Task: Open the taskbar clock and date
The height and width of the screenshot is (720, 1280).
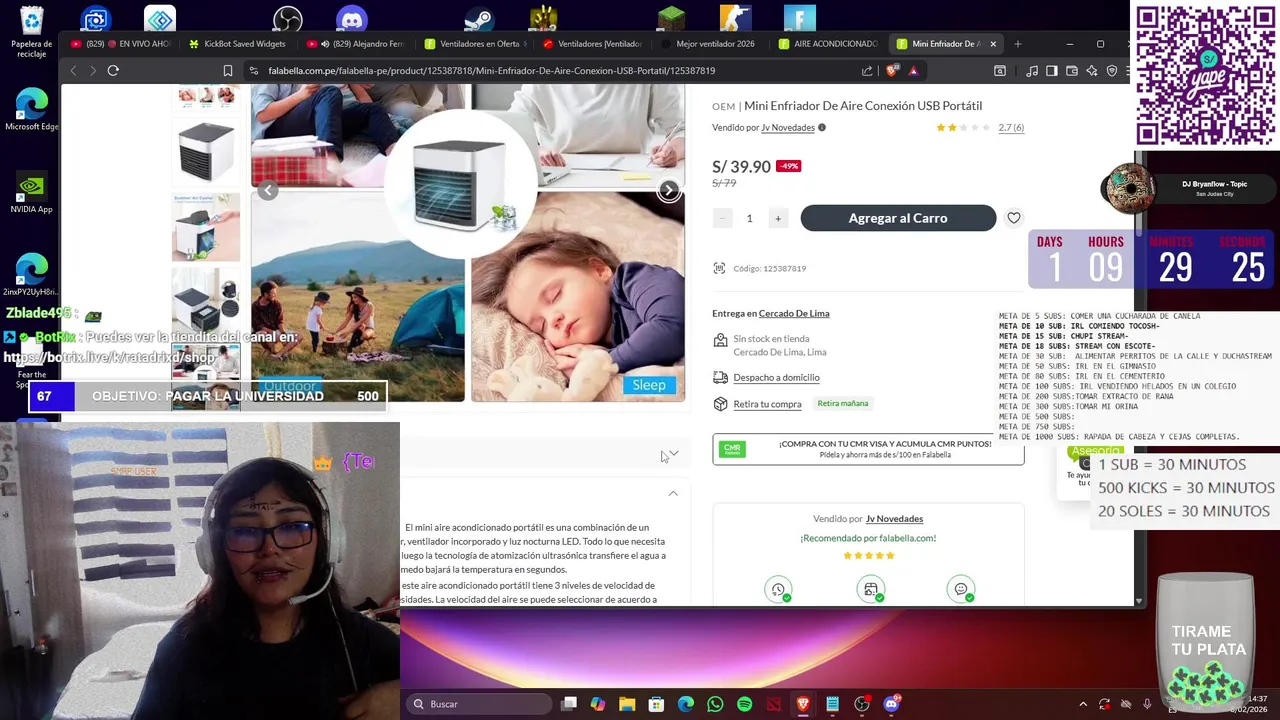Action: click(1248, 704)
